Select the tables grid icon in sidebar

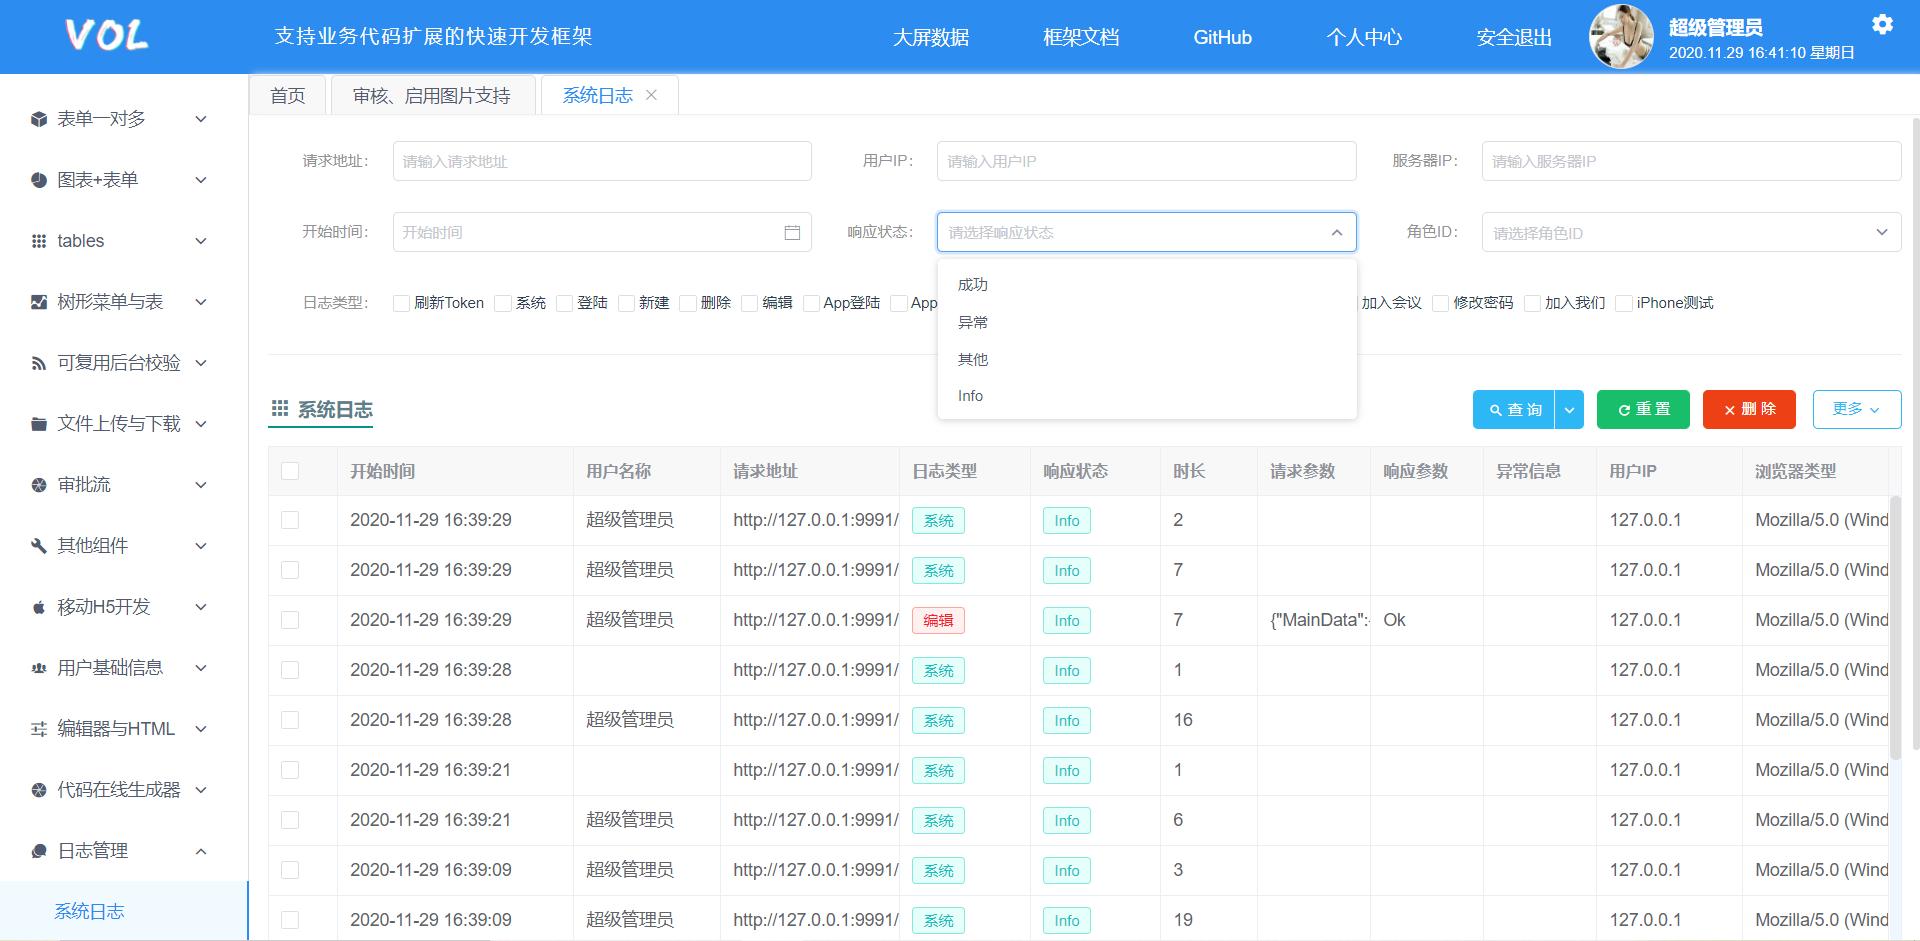[x=38, y=241]
